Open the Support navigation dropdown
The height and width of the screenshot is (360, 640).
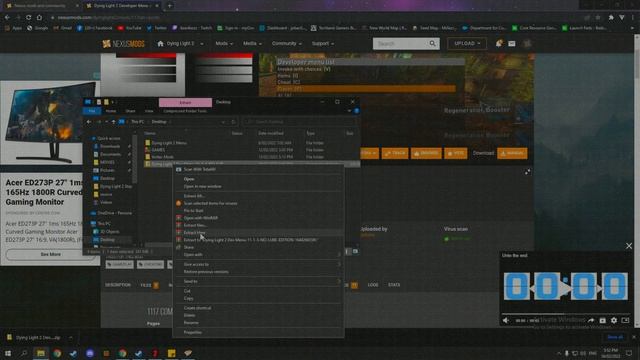(322, 44)
